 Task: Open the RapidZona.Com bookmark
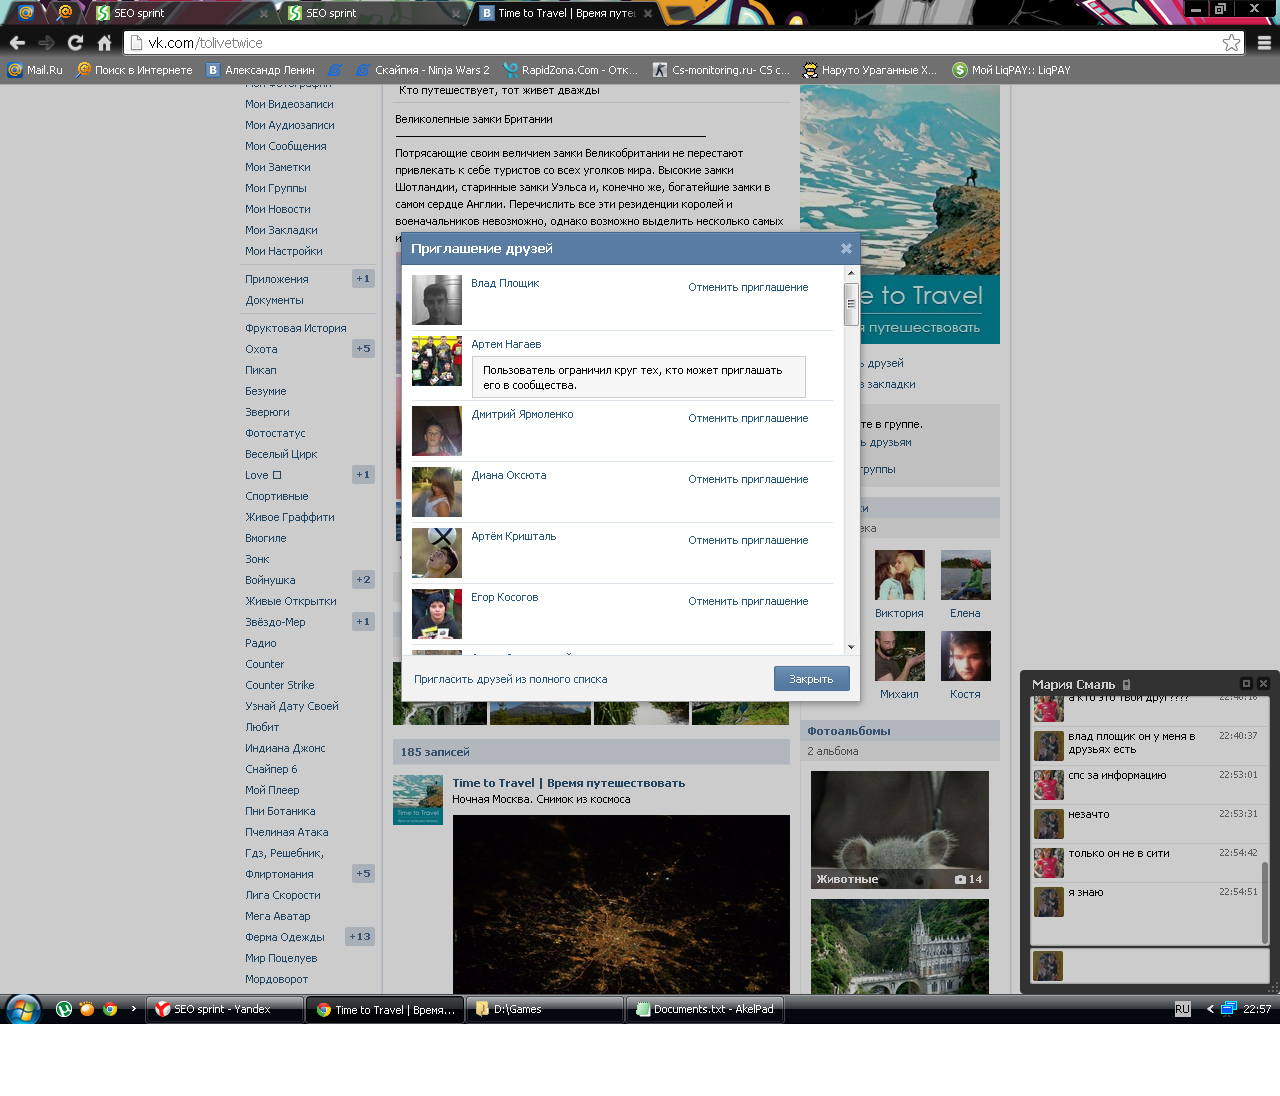(570, 70)
